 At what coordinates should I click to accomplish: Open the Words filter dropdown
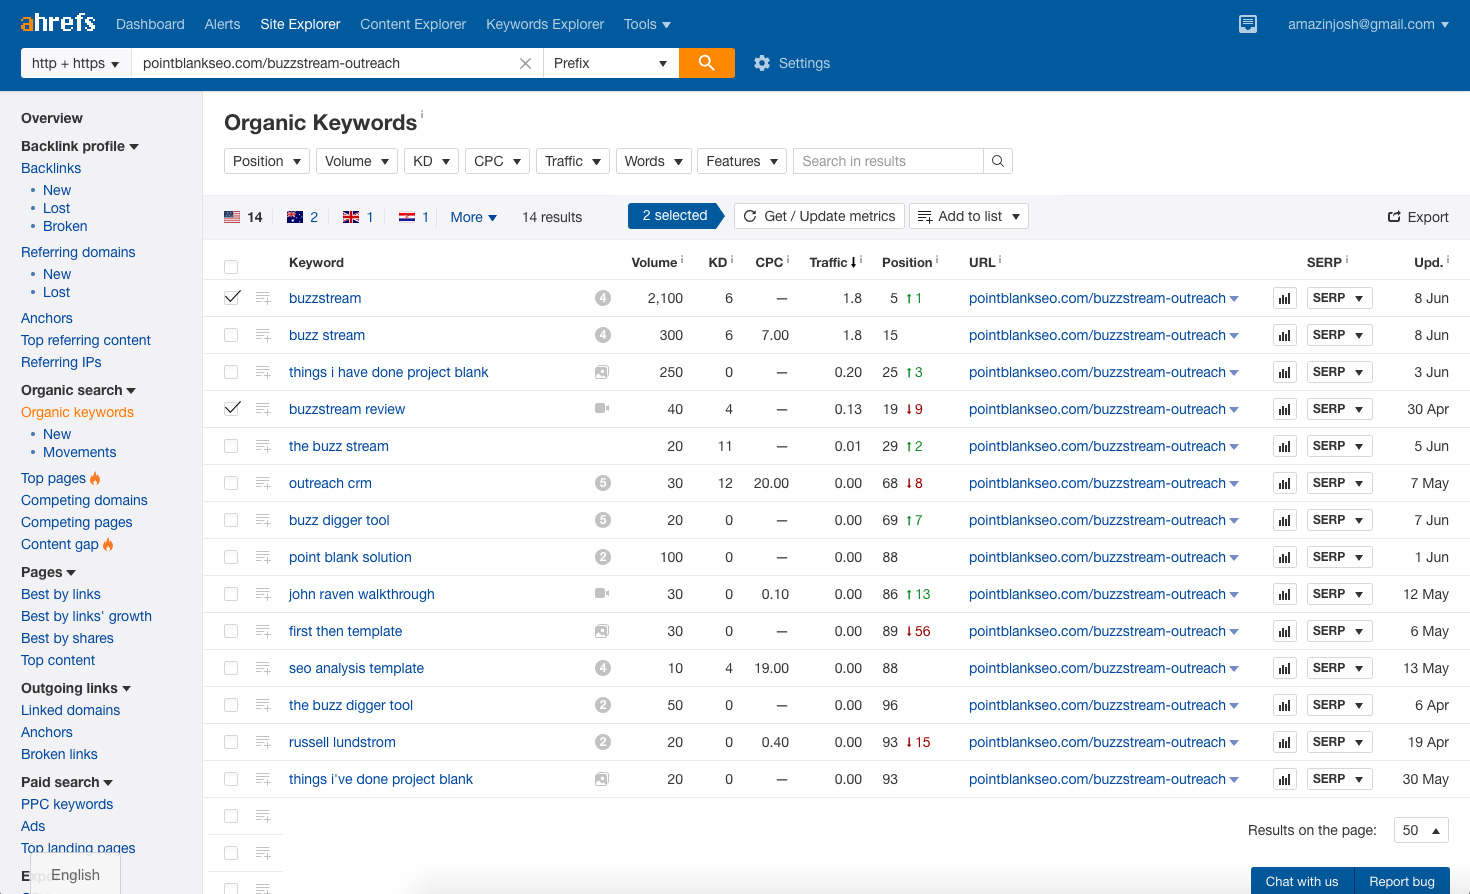point(653,161)
